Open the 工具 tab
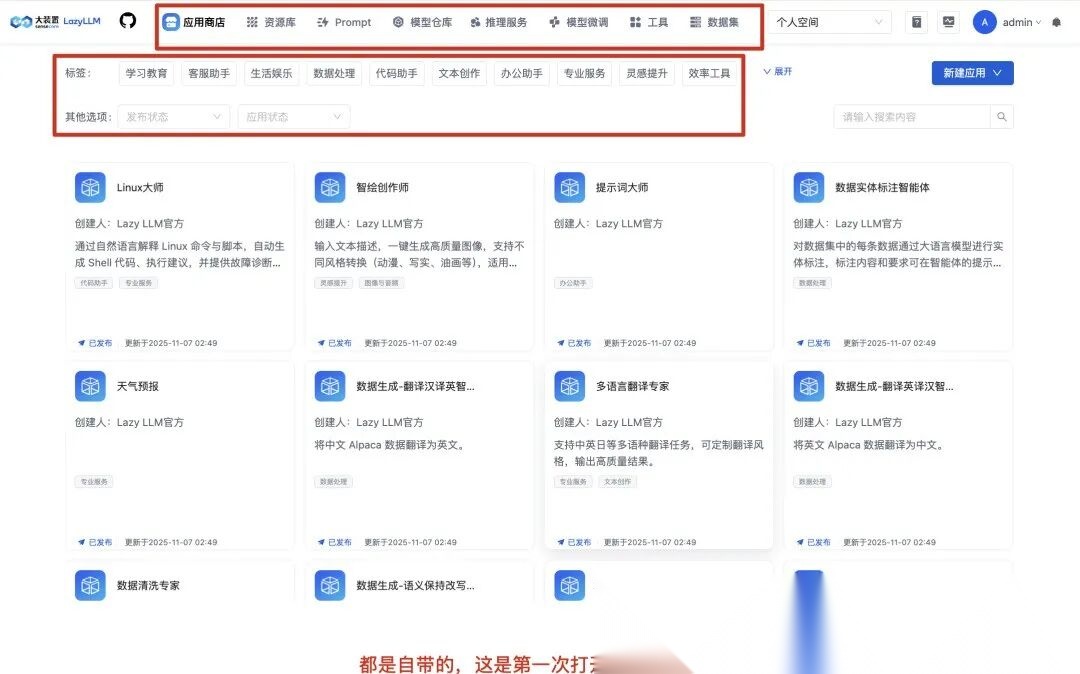This screenshot has height=674, width=1080. point(649,22)
